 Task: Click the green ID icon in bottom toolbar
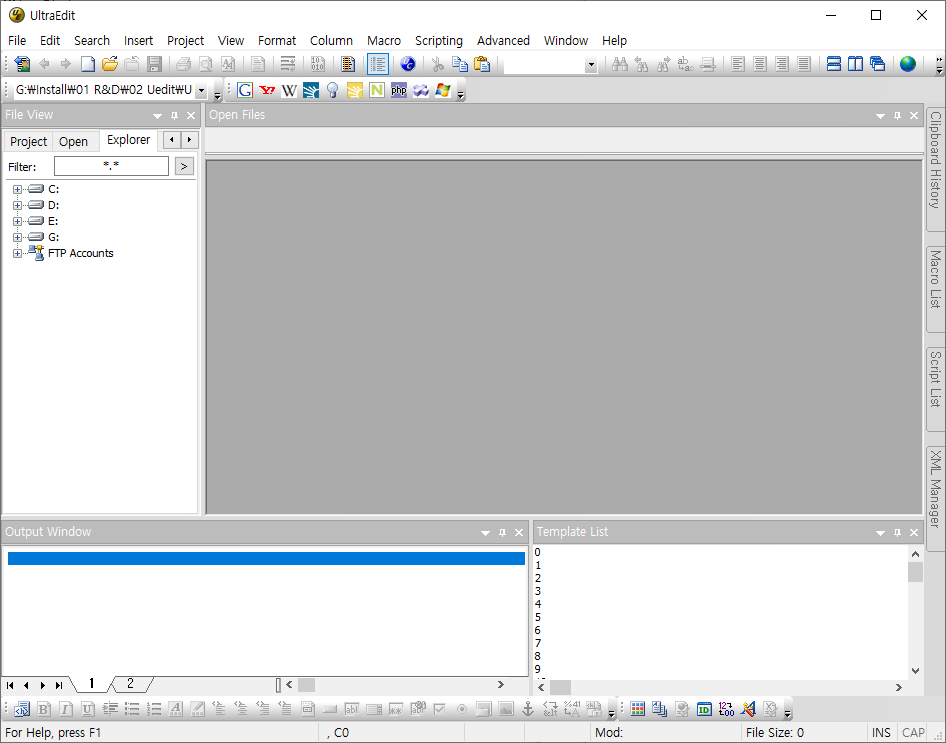(x=704, y=709)
